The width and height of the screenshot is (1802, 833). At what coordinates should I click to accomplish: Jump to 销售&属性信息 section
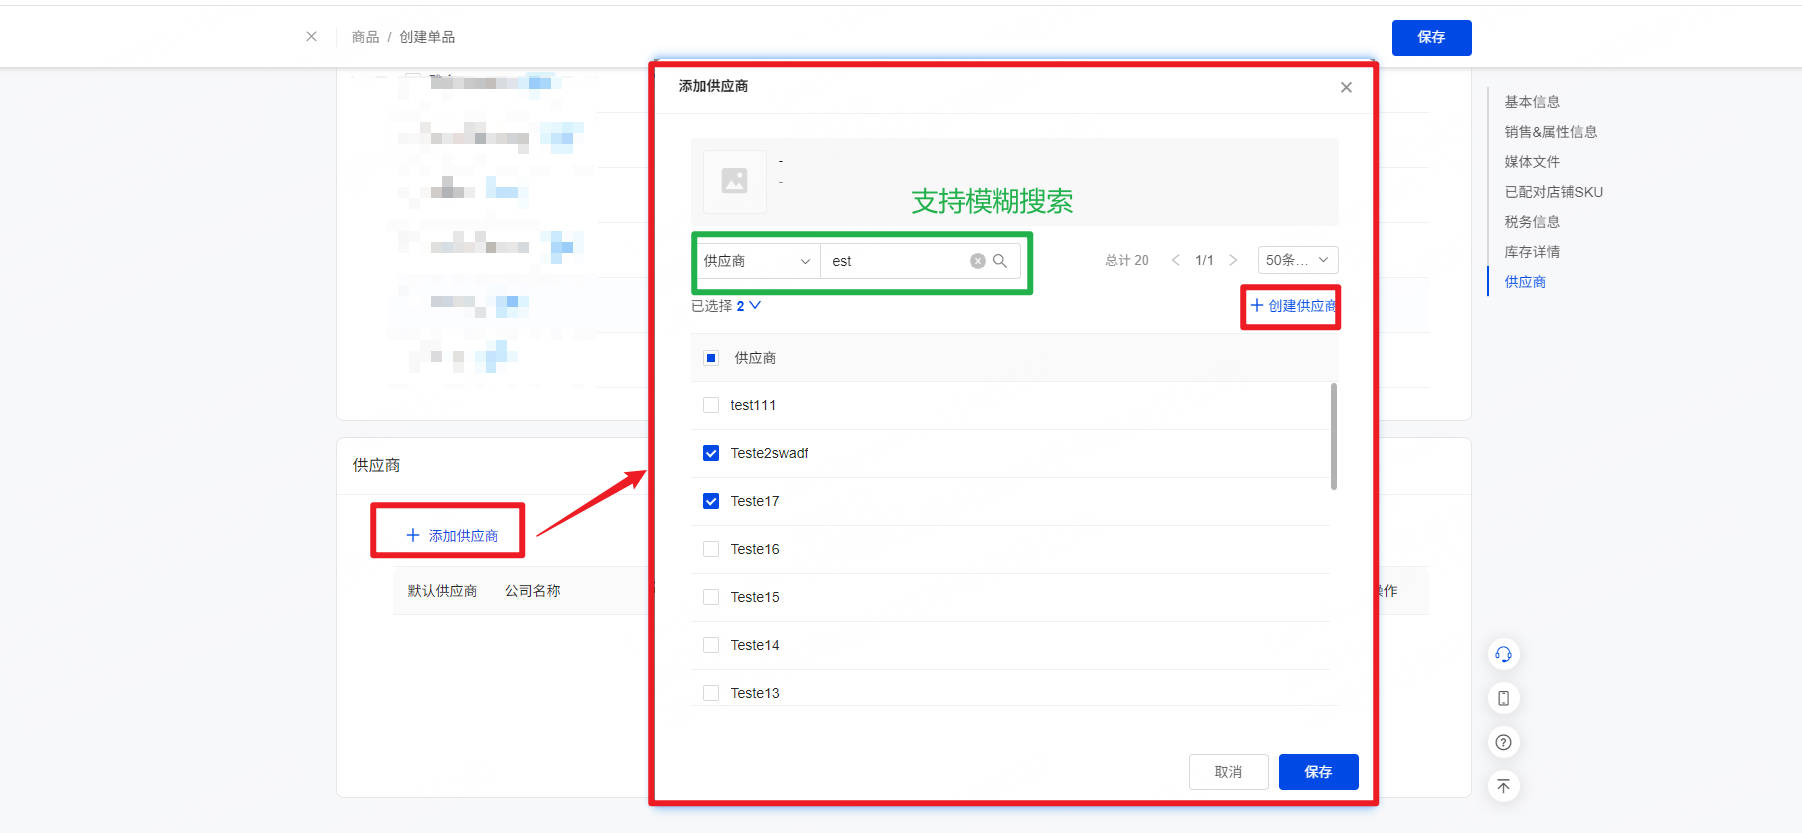point(1550,132)
